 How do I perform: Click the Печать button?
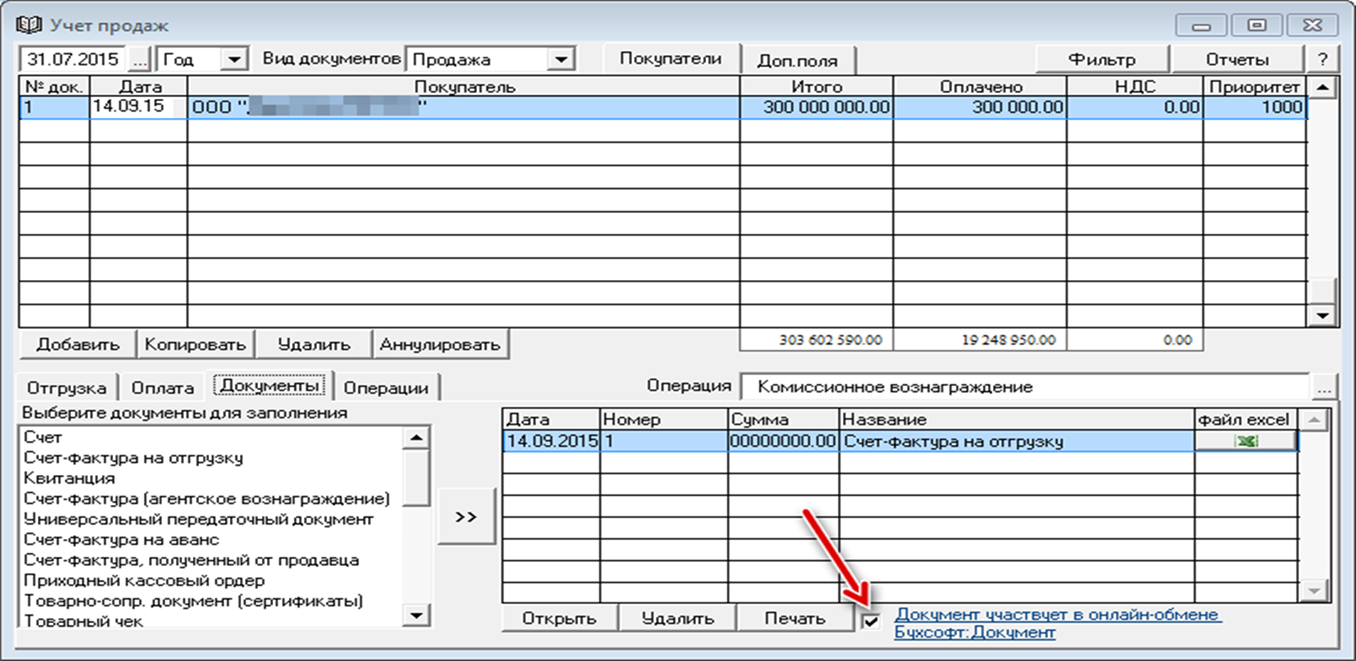point(795,618)
